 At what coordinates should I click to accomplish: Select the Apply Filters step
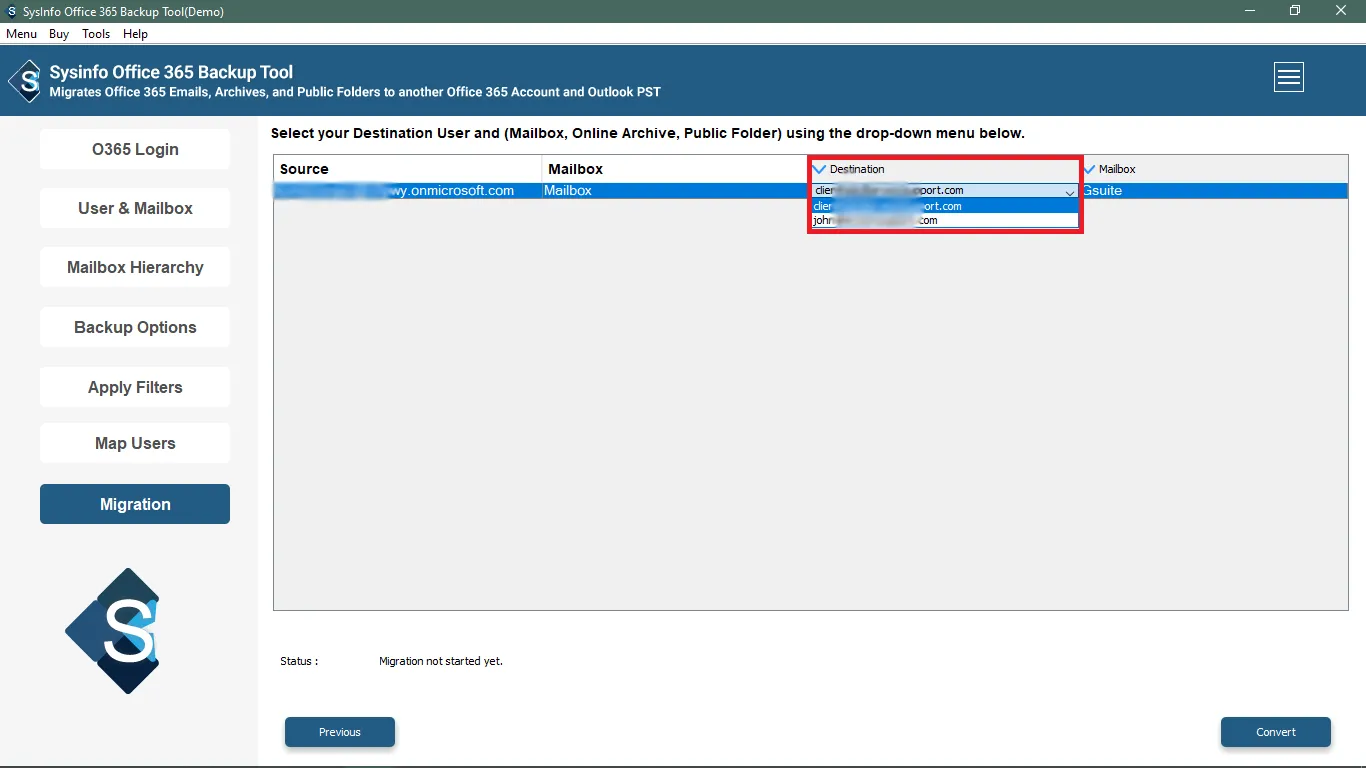click(x=135, y=387)
